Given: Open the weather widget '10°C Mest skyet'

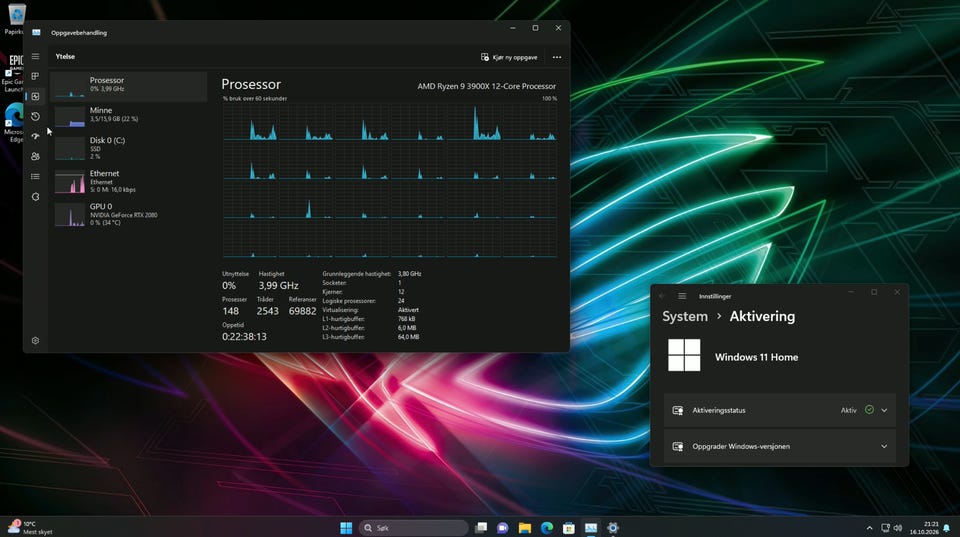Looking at the screenshot, I should [x=29, y=528].
